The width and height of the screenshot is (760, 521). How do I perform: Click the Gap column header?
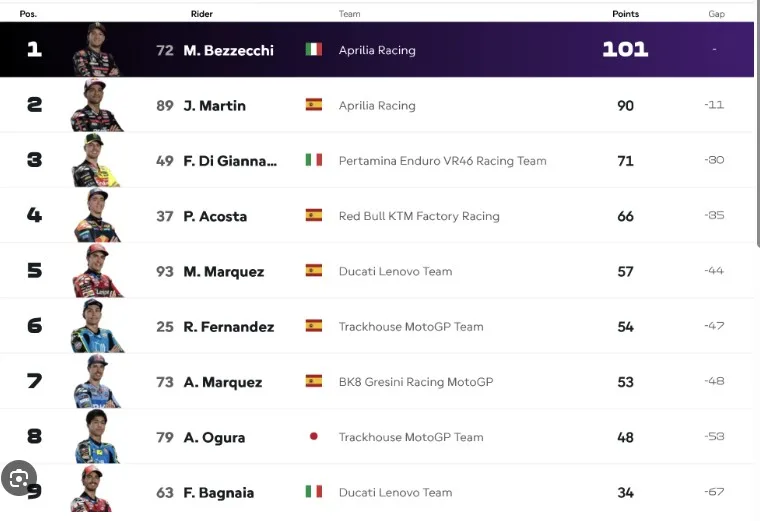[716, 14]
